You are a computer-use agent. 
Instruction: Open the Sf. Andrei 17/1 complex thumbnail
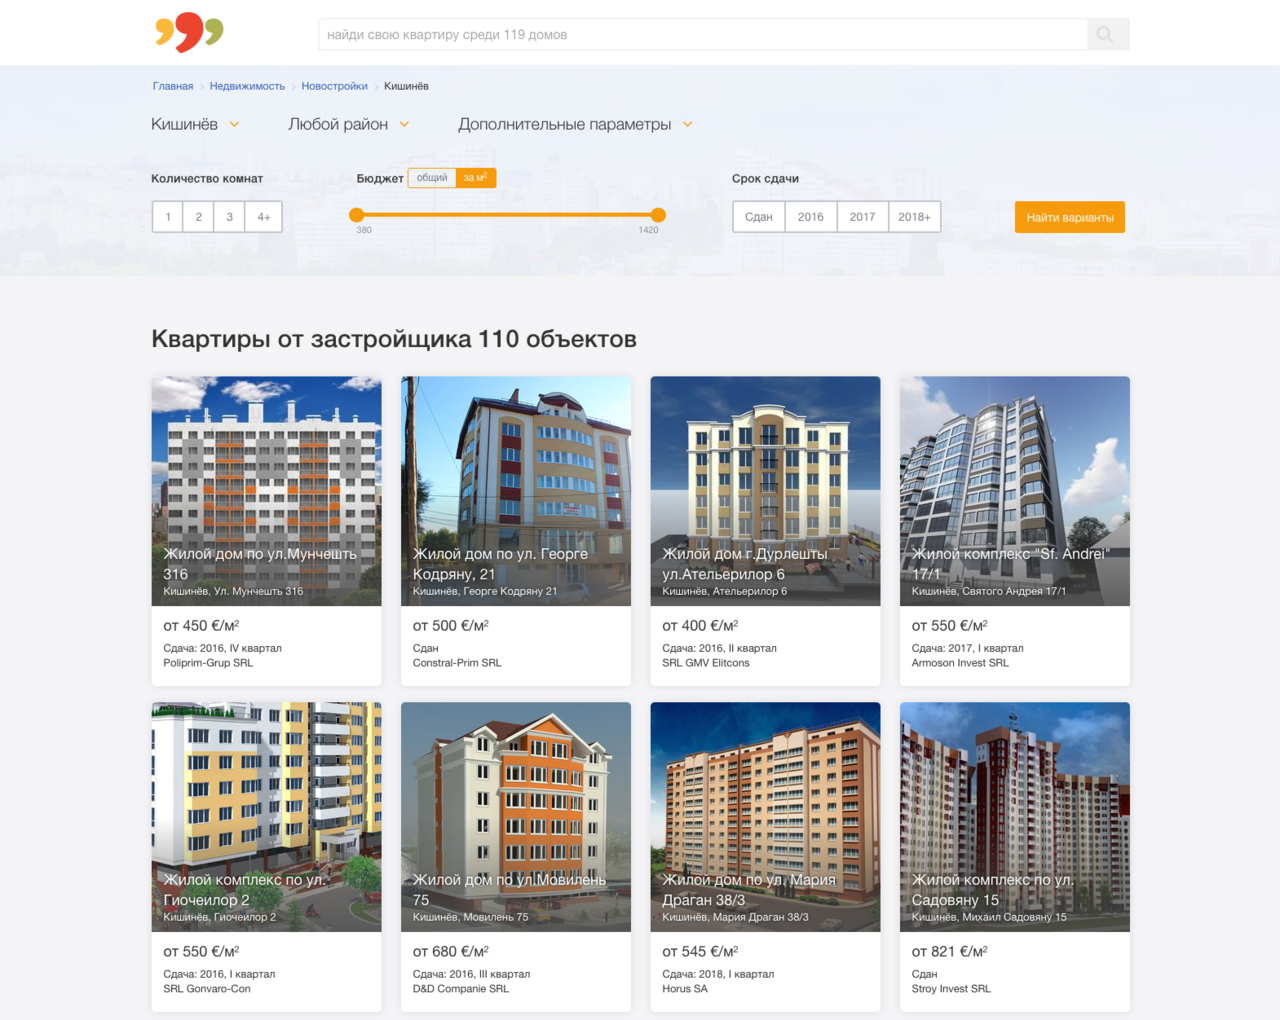[1015, 491]
